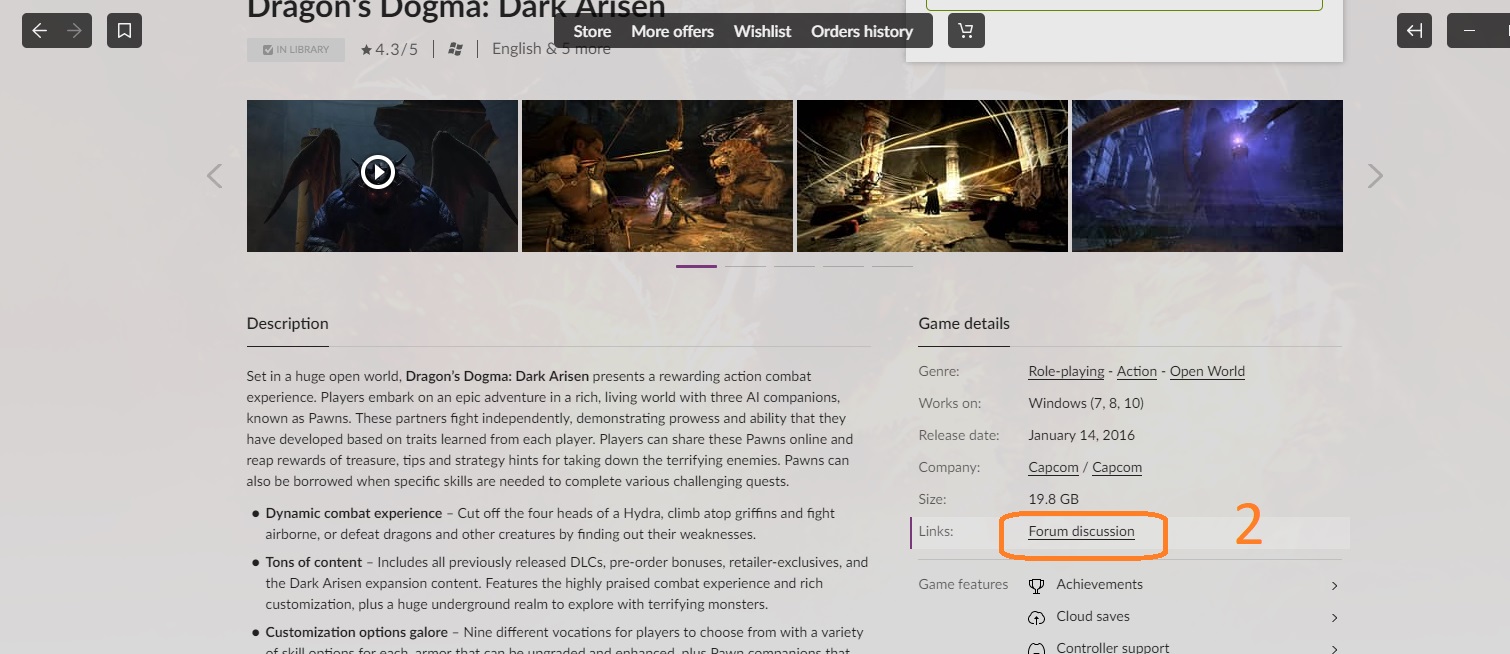Click the Controller support feature label

(1113, 648)
